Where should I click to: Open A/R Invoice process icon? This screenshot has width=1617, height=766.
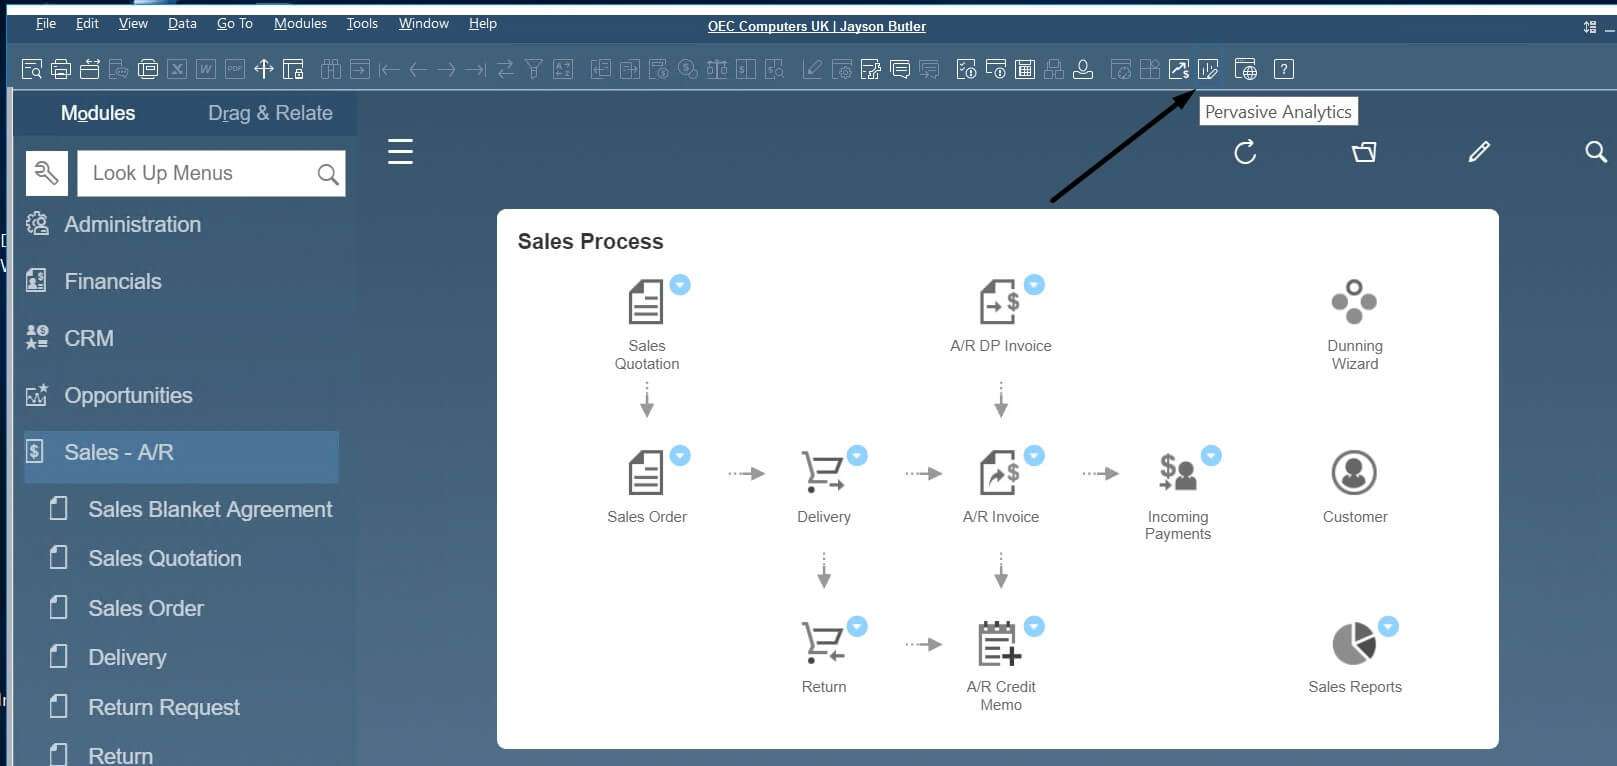pos(999,472)
